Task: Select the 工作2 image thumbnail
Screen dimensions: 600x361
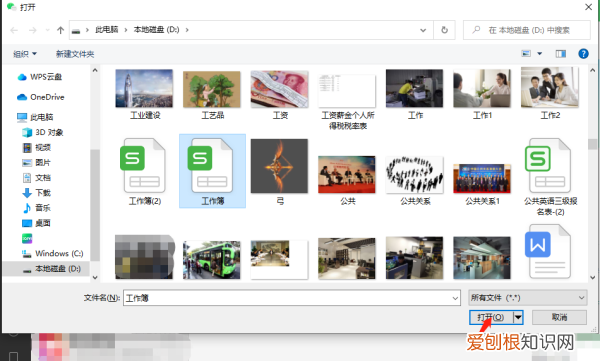Action: [550, 88]
